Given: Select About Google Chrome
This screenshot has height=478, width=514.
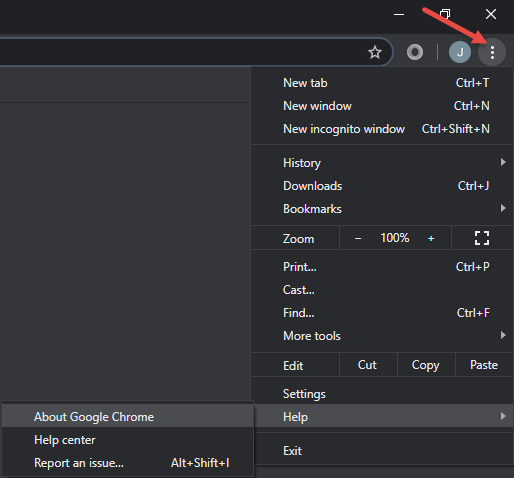Looking at the screenshot, I should 128,417.
